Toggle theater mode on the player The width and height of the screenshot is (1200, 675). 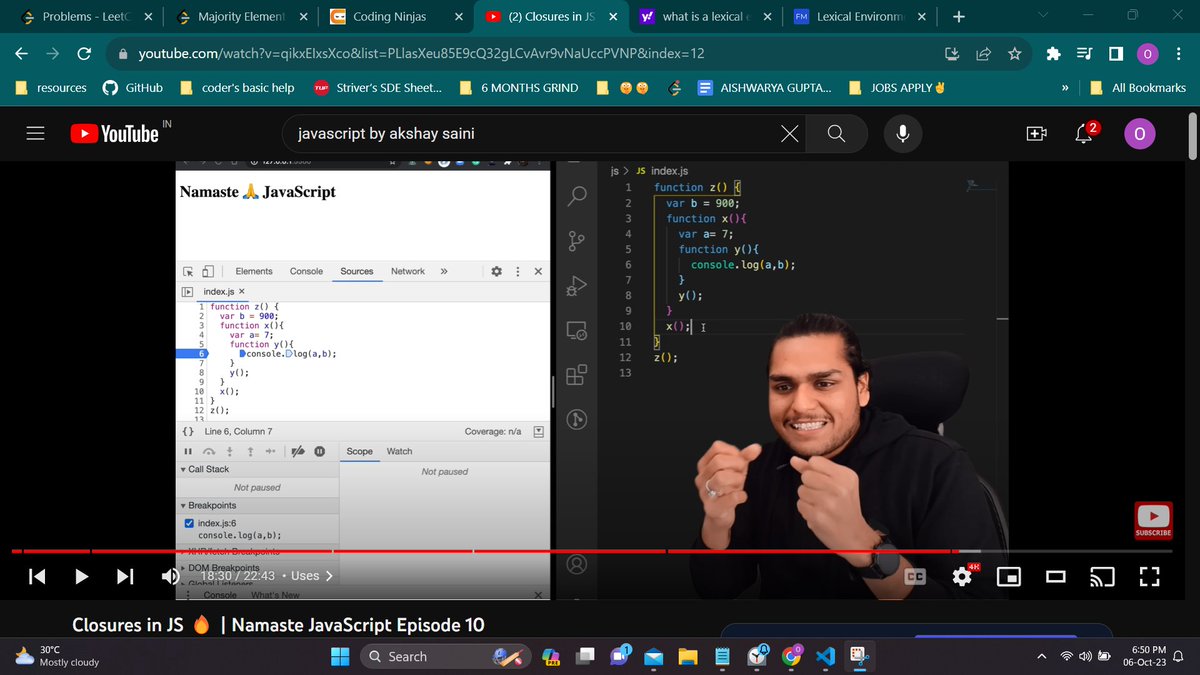coord(1055,576)
